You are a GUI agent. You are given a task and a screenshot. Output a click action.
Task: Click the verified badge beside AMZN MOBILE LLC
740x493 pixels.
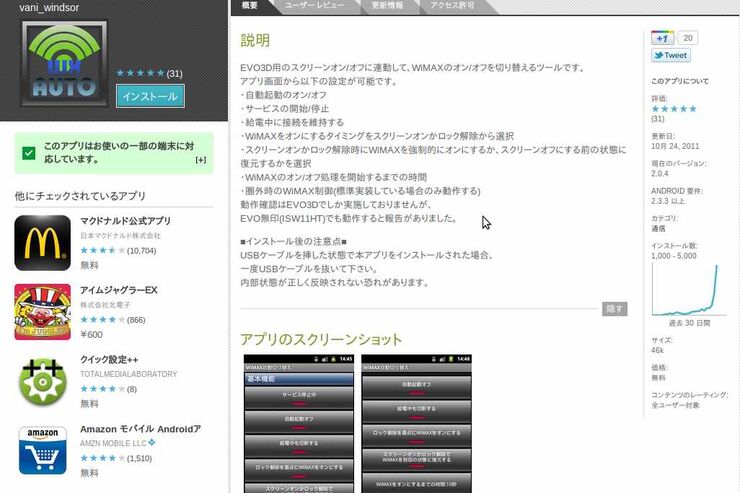point(151,443)
